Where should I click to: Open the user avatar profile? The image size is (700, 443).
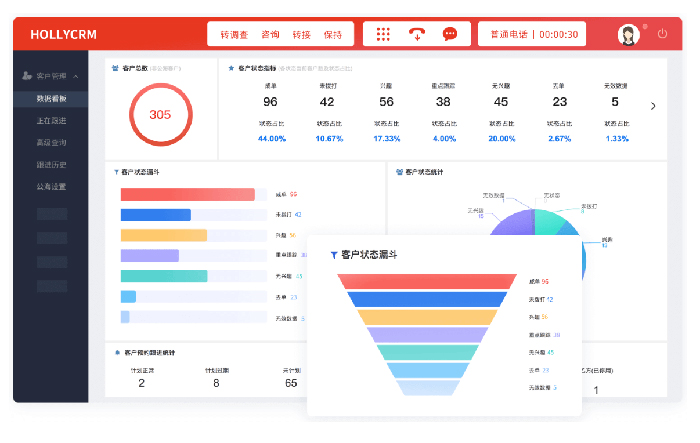[628, 35]
